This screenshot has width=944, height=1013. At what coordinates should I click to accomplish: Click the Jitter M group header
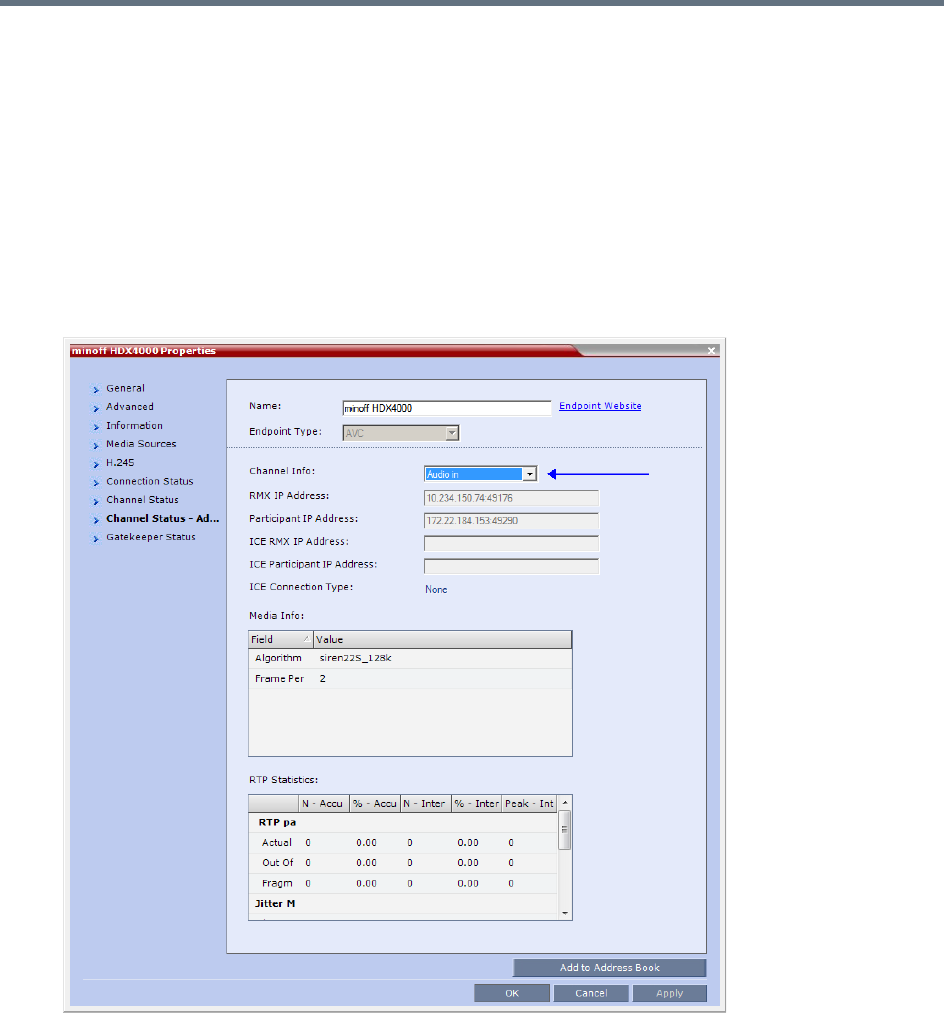pyautogui.click(x=403, y=904)
